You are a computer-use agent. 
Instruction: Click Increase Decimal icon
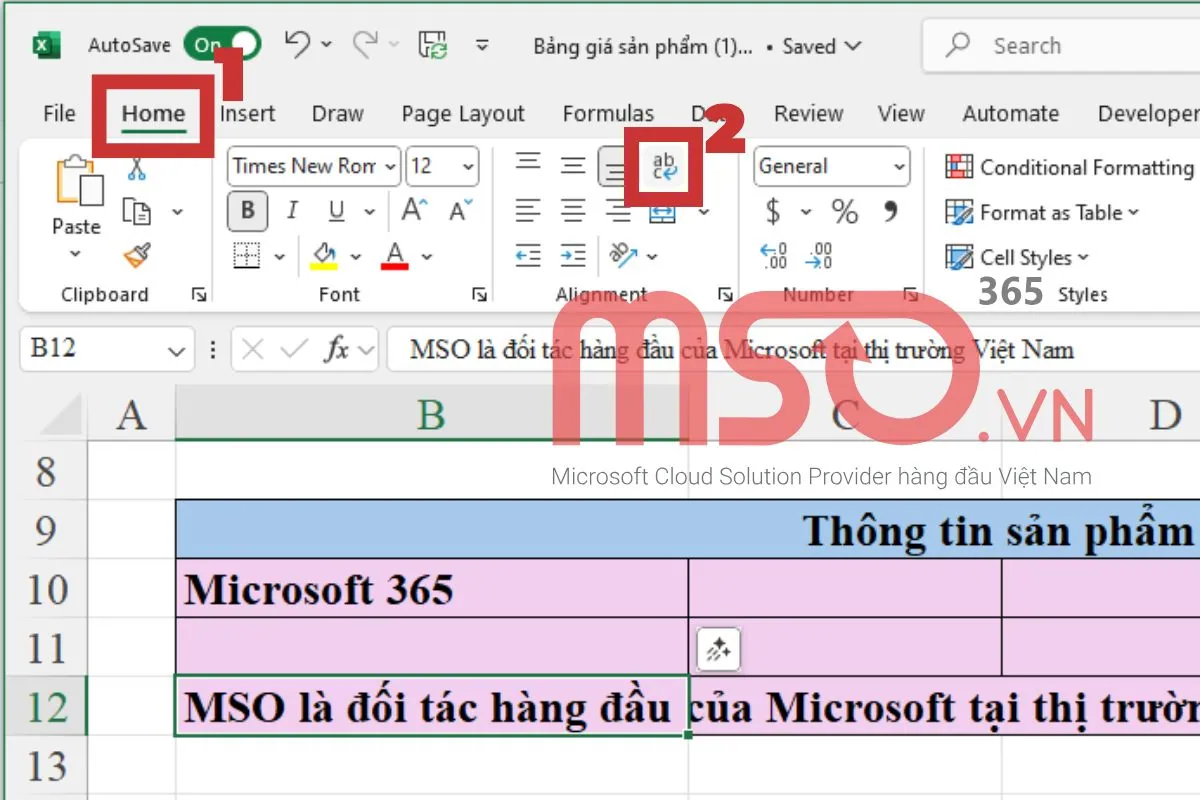(x=774, y=256)
